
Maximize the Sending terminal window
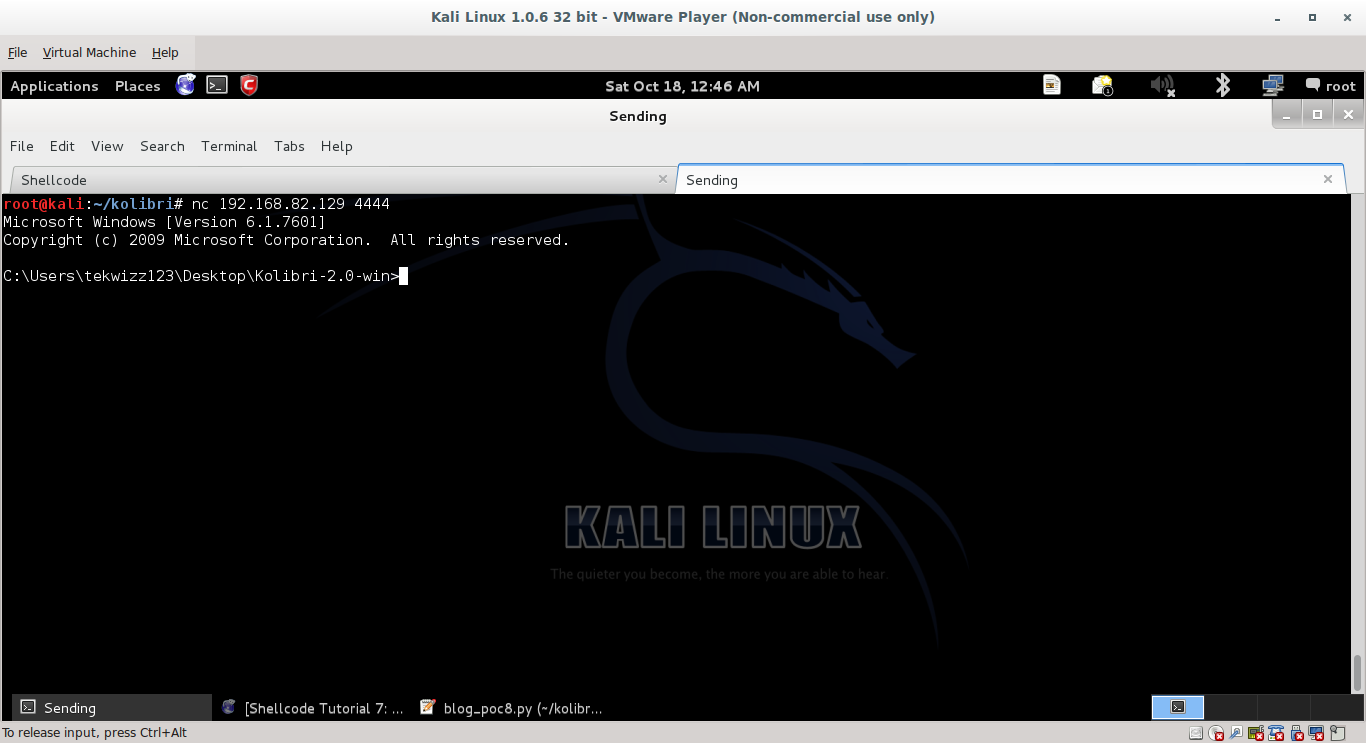click(x=1318, y=114)
